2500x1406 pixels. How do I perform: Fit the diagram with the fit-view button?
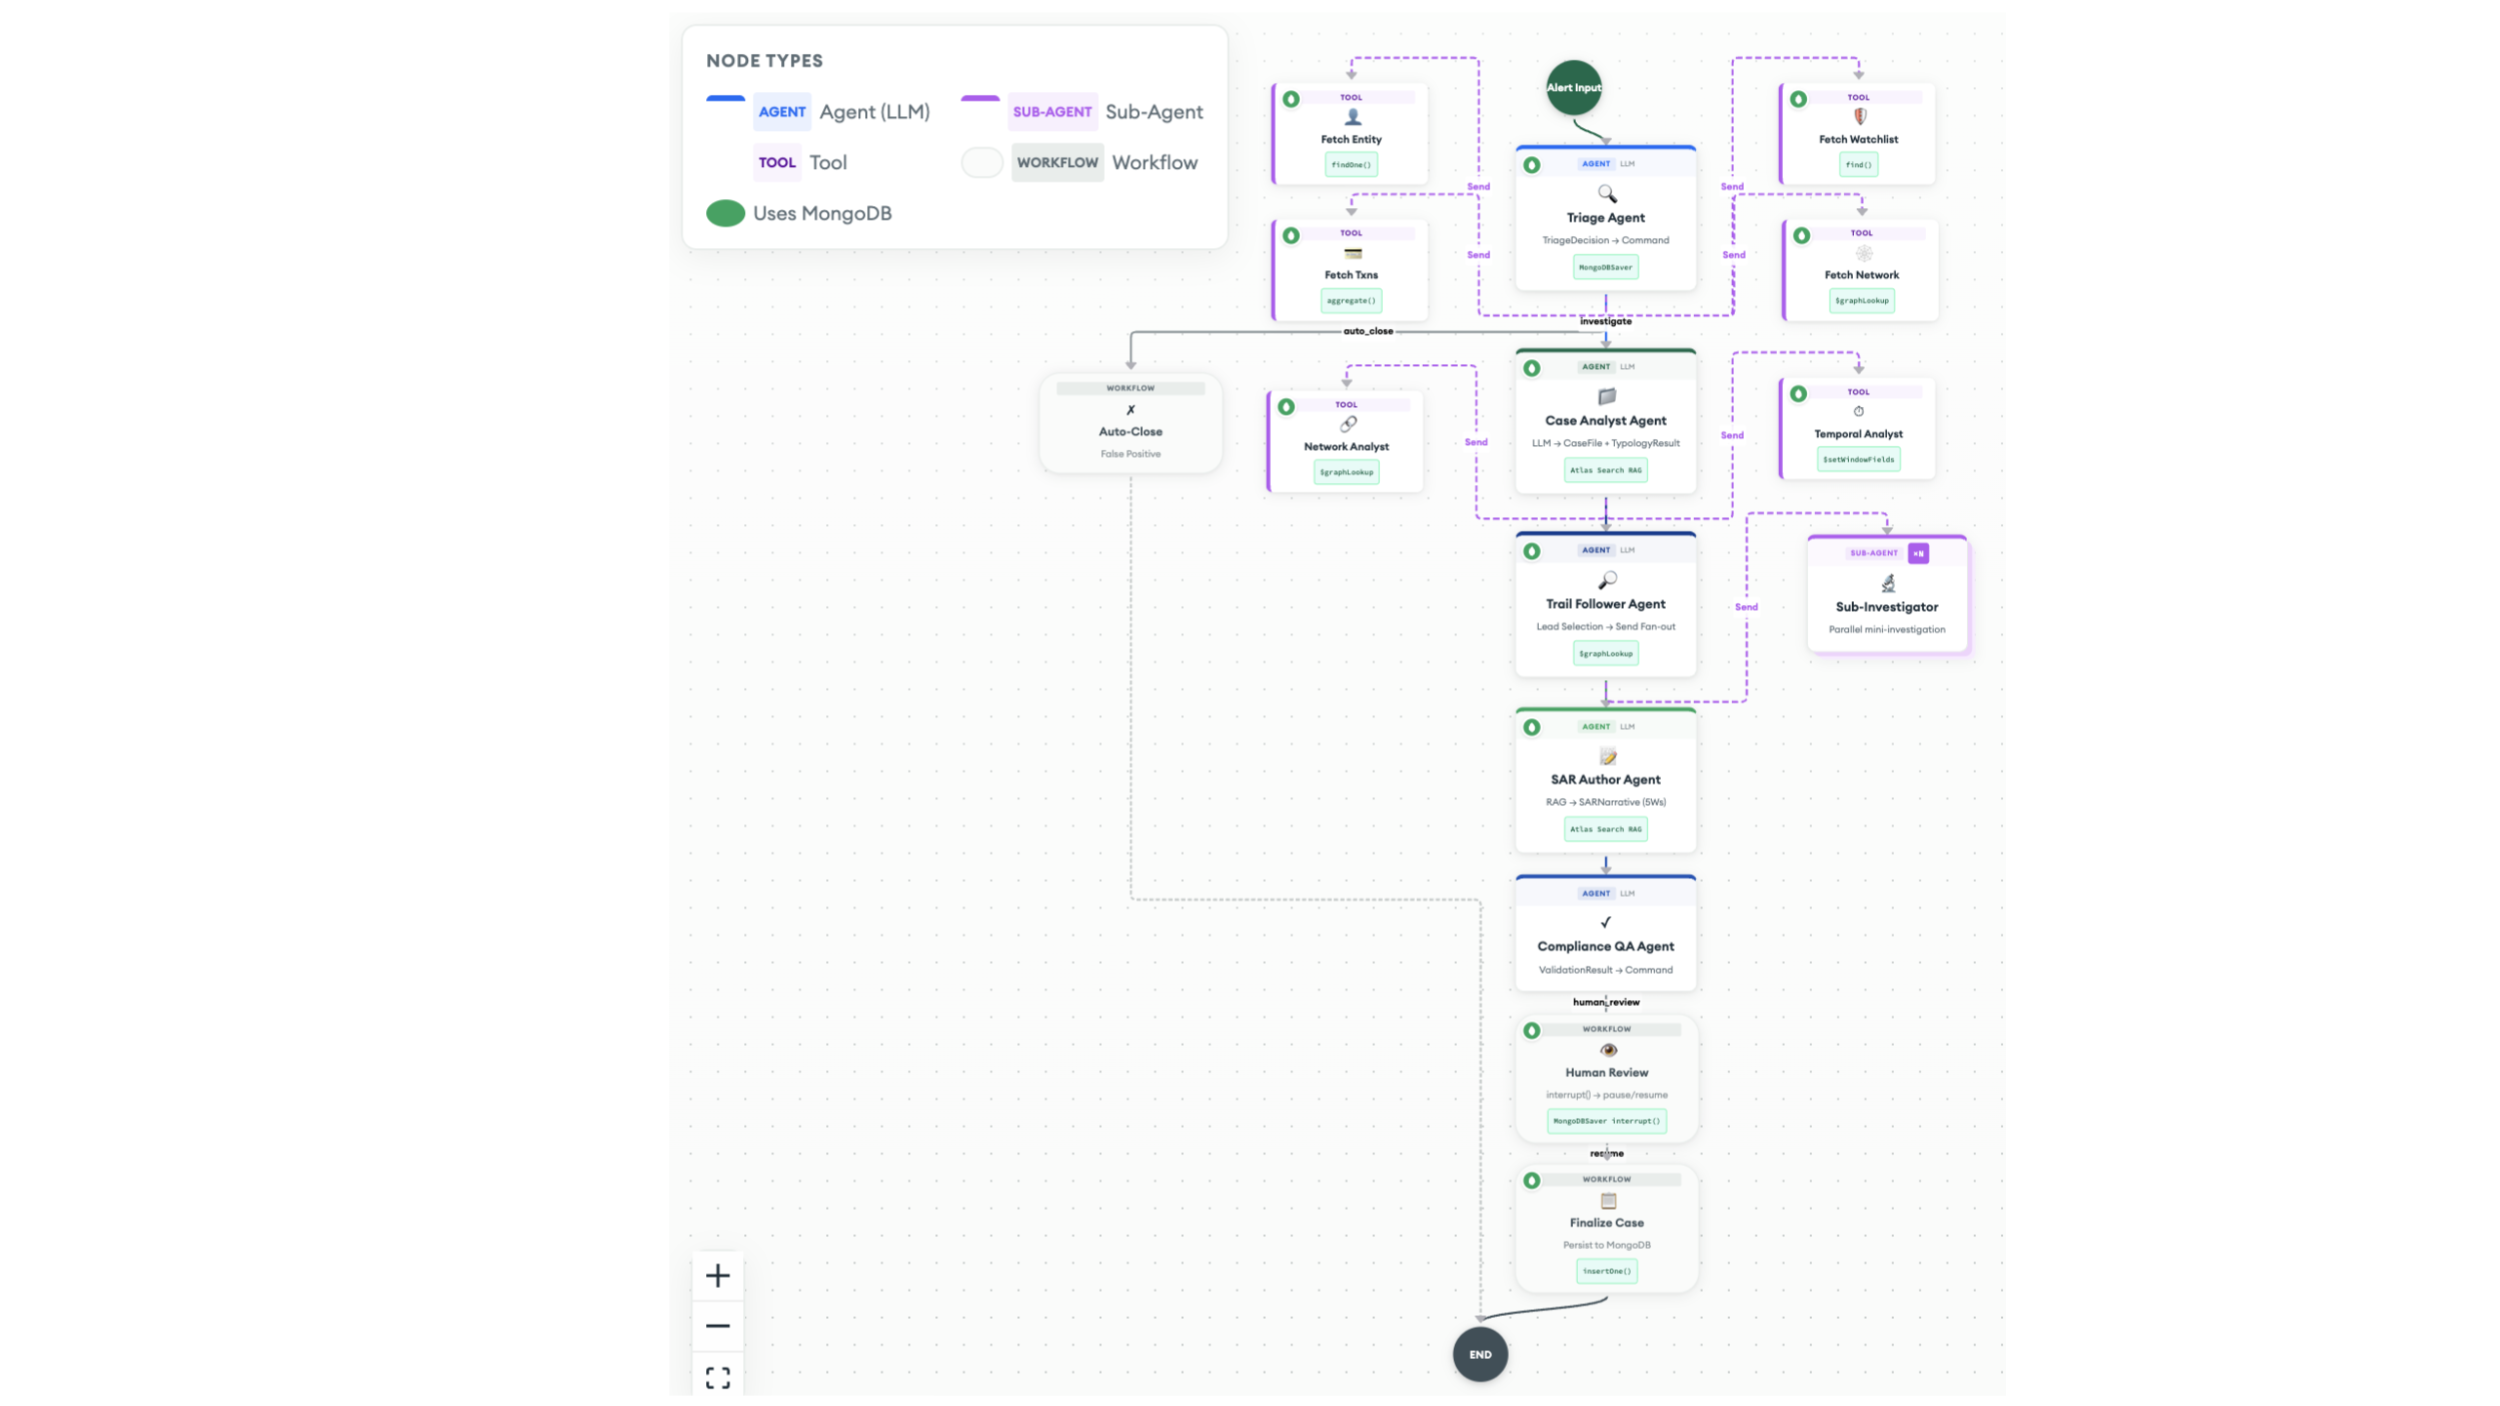click(717, 1377)
